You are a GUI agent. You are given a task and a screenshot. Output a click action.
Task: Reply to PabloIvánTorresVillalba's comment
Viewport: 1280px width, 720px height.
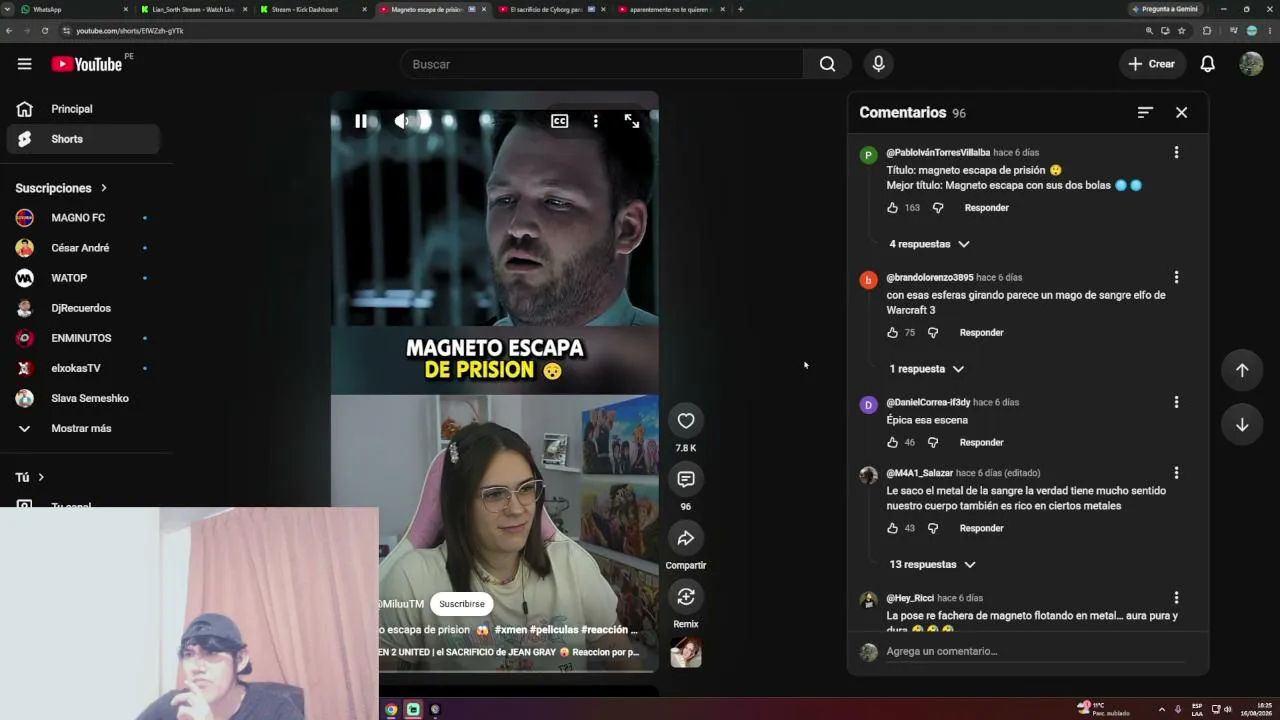pyautogui.click(x=986, y=208)
